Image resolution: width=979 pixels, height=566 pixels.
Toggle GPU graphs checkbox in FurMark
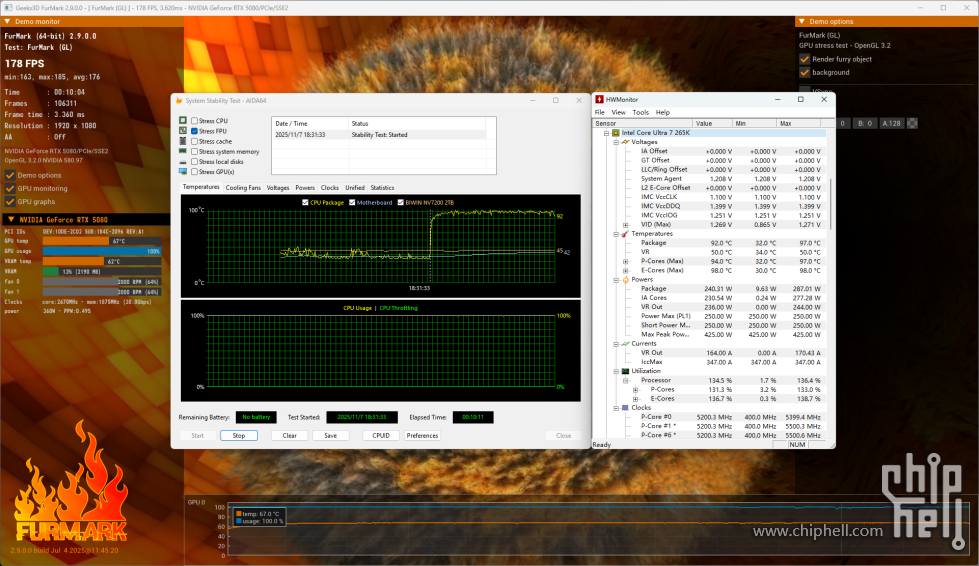point(11,201)
